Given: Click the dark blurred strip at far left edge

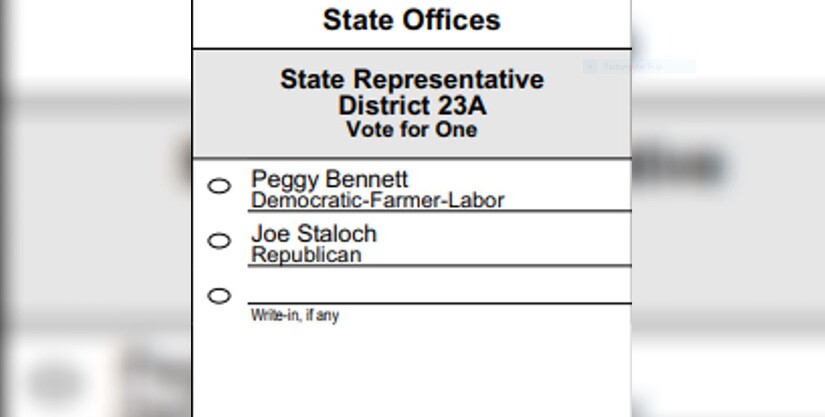Looking at the screenshot, I should [6, 208].
